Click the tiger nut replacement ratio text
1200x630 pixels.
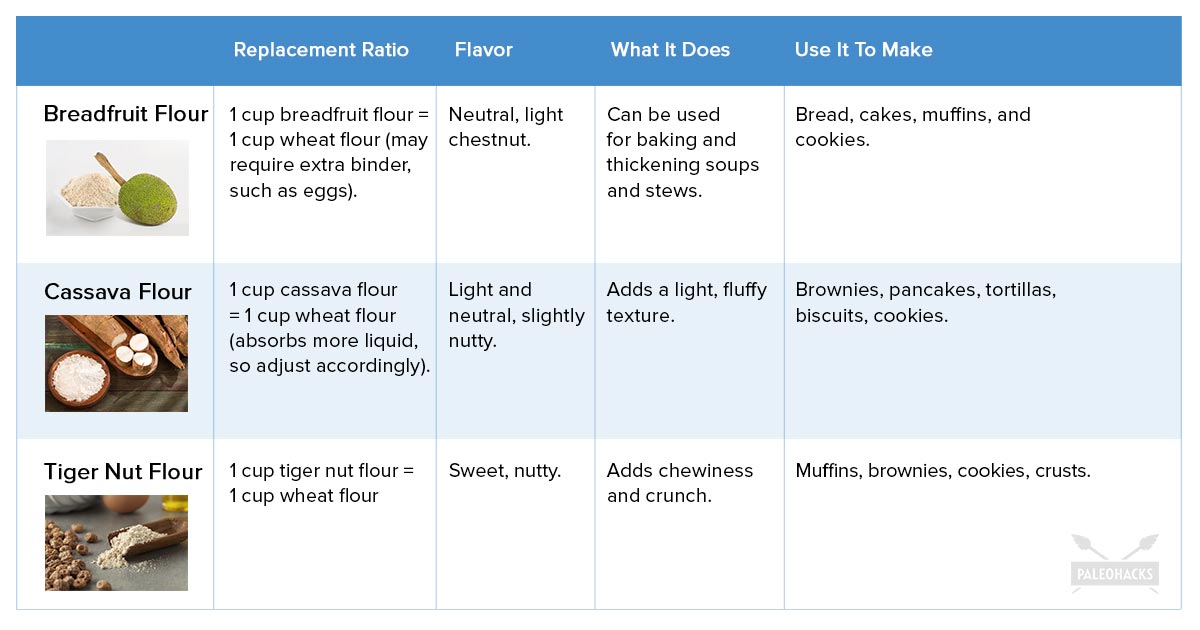pos(321,483)
